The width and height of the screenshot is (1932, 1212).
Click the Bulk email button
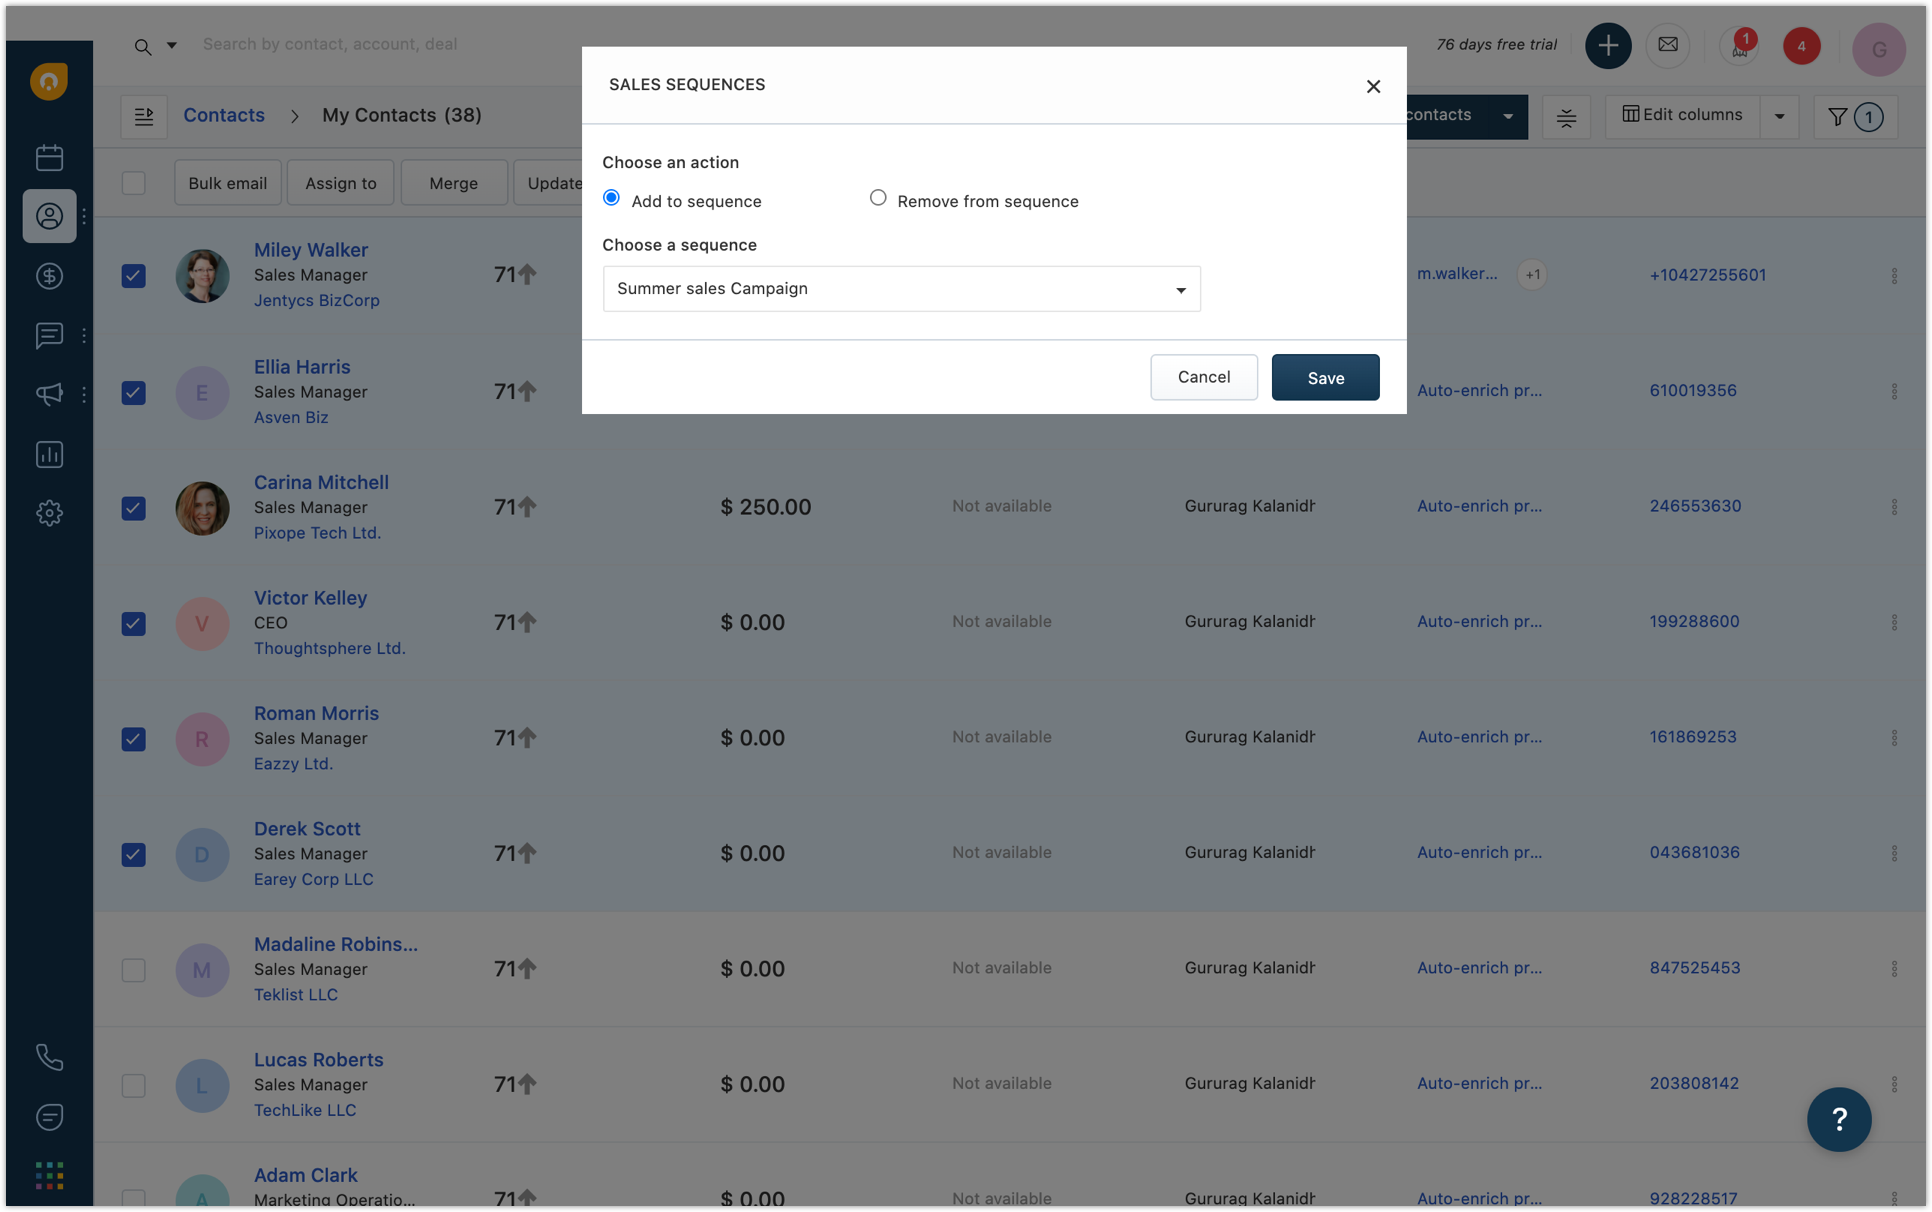(x=227, y=183)
